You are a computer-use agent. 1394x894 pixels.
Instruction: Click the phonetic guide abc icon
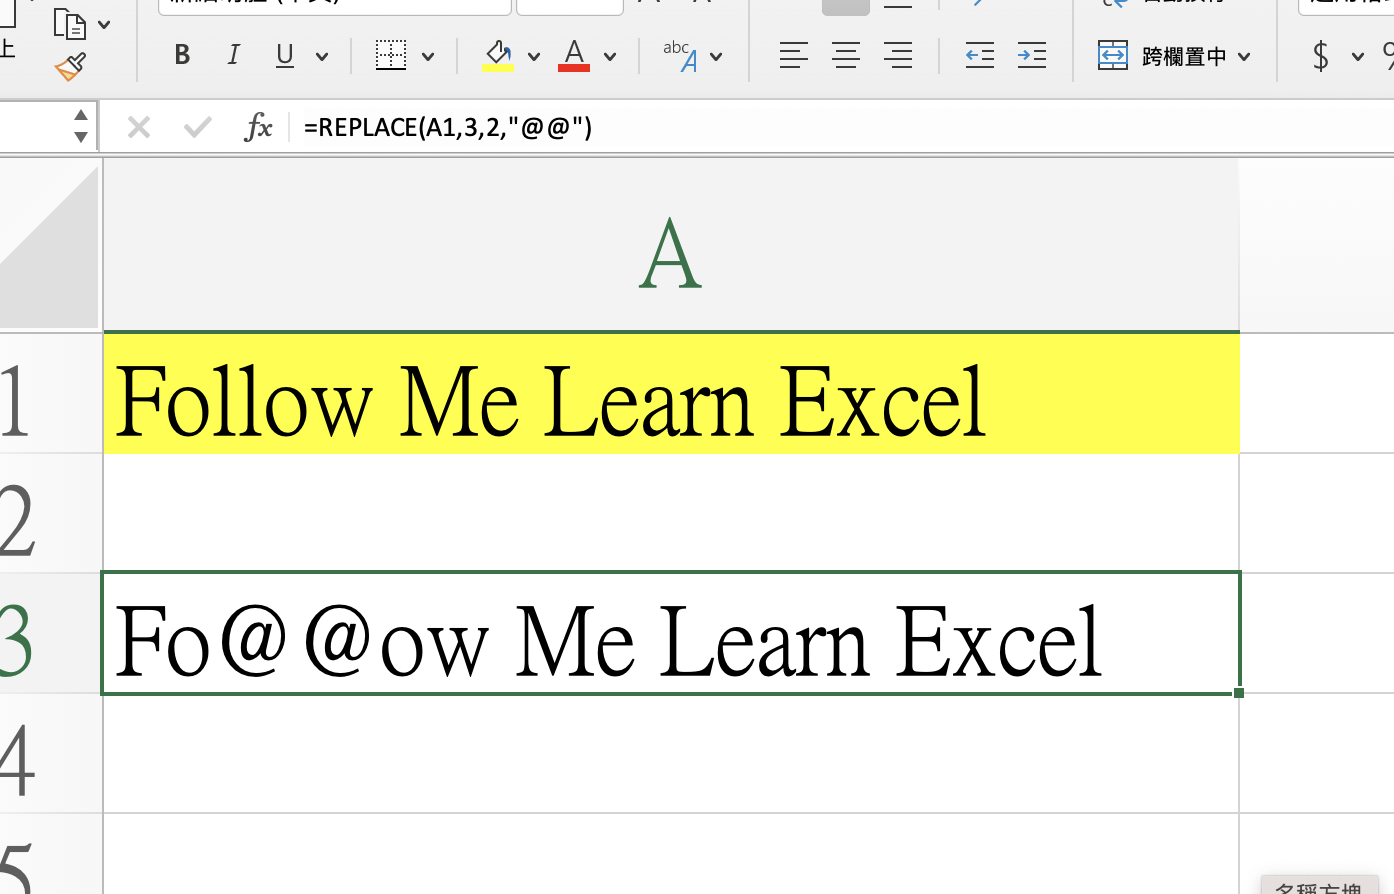681,56
